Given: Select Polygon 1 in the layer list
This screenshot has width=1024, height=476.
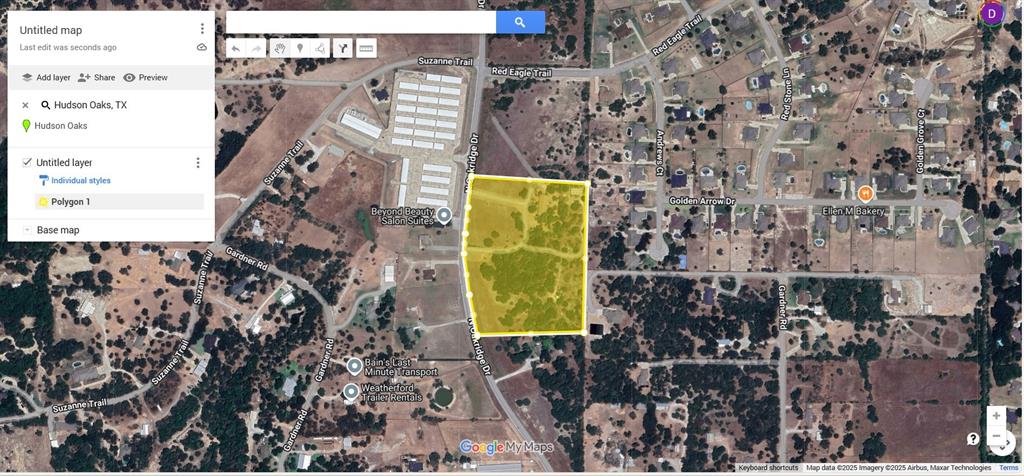Looking at the screenshot, I should (71, 202).
